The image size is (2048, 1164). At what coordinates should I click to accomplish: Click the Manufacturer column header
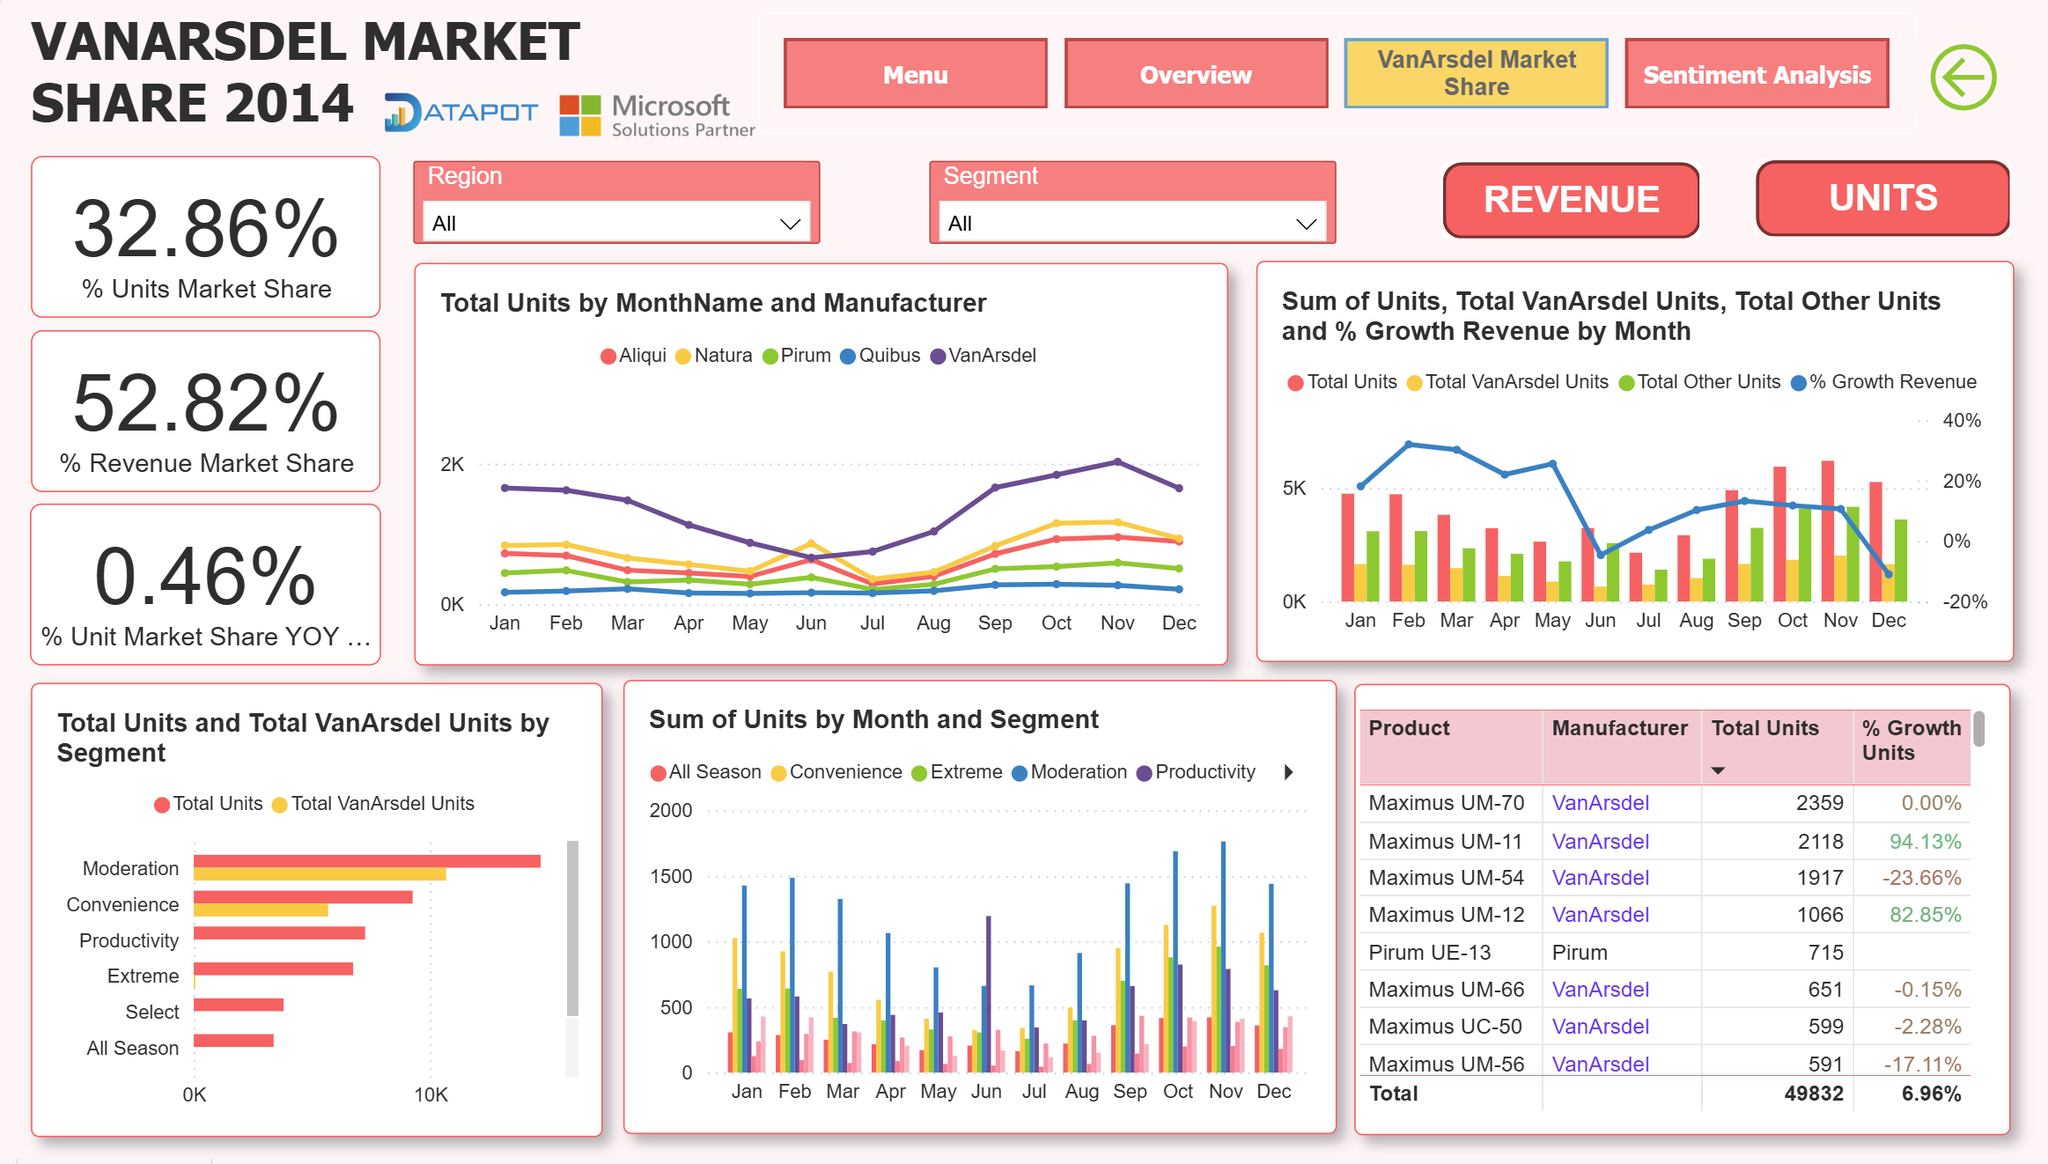click(x=1621, y=747)
